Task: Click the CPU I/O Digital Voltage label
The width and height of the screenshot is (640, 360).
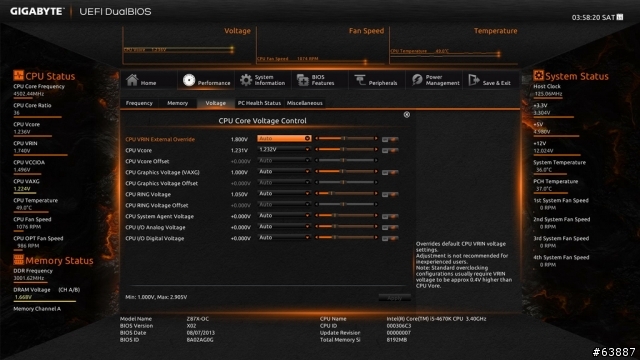Action: [x=154, y=238]
